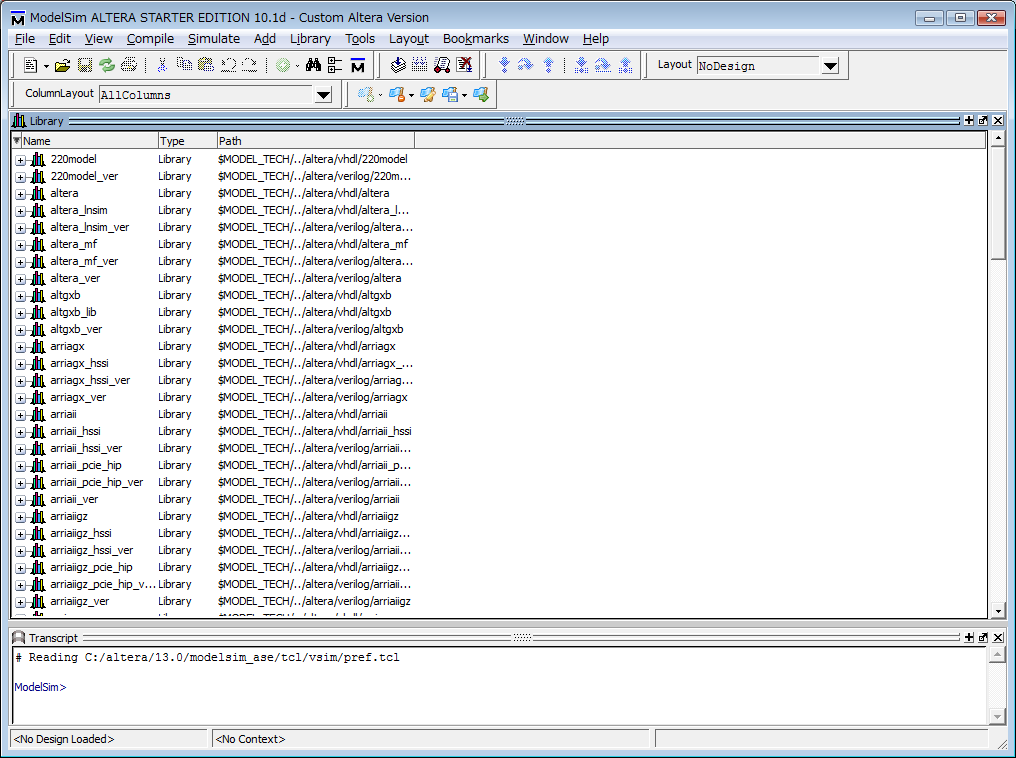Click the Library column filter triangle icon

(x=17, y=141)
